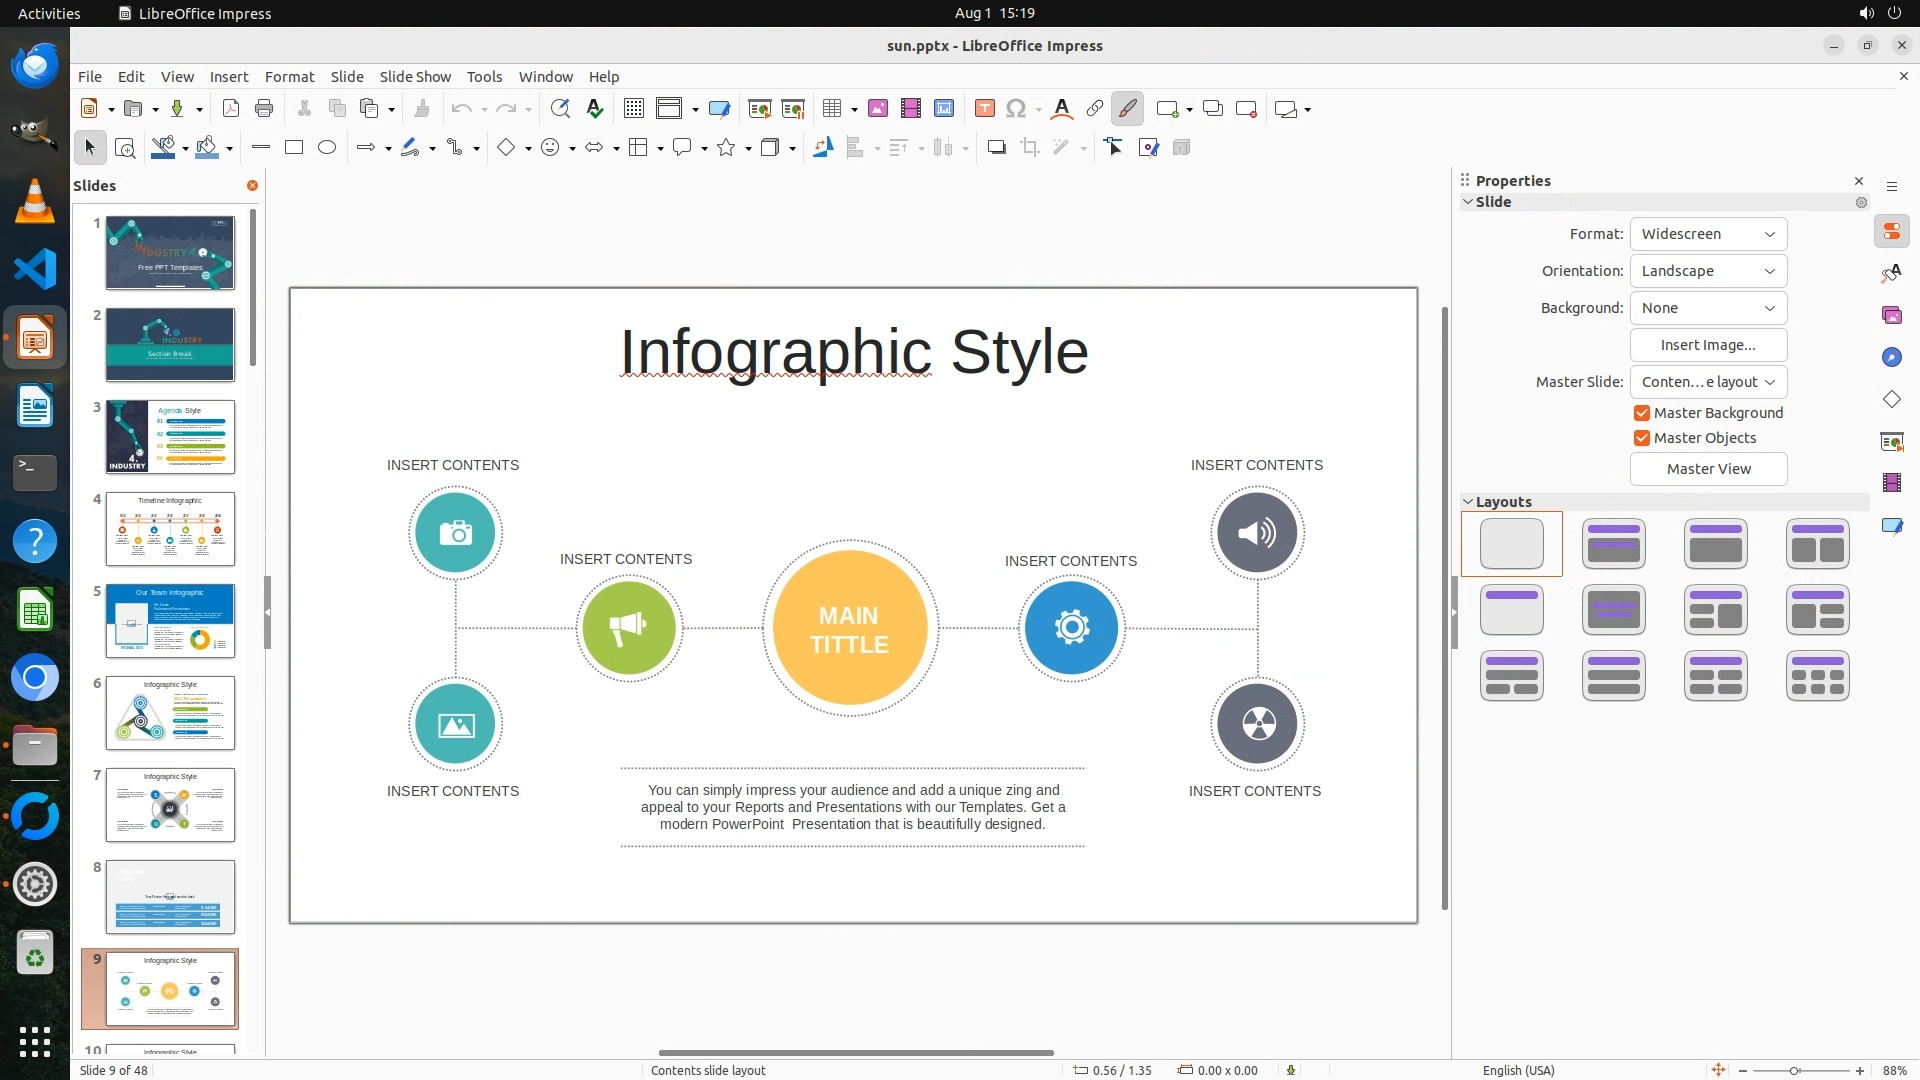
Task: Click the Export as PDF icon
Action: 231,109
